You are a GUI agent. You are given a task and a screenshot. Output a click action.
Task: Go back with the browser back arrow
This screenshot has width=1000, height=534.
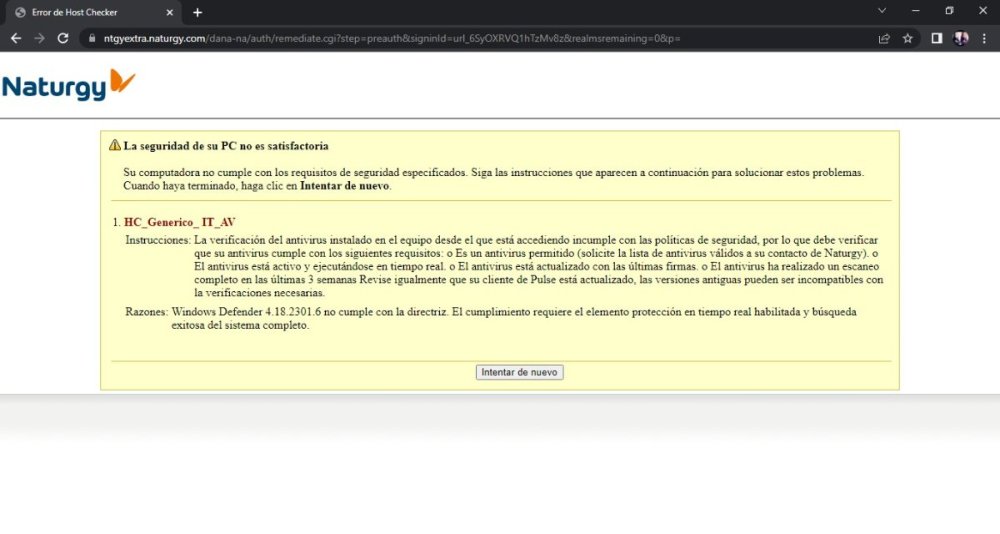point(16,38)
